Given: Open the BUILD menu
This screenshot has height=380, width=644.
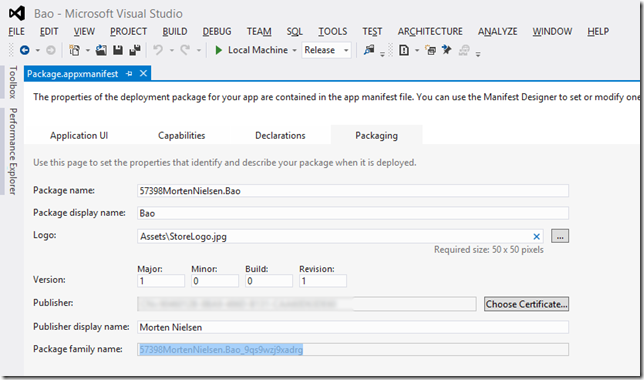Looking at the screenshot, I should tap(175, 32).
